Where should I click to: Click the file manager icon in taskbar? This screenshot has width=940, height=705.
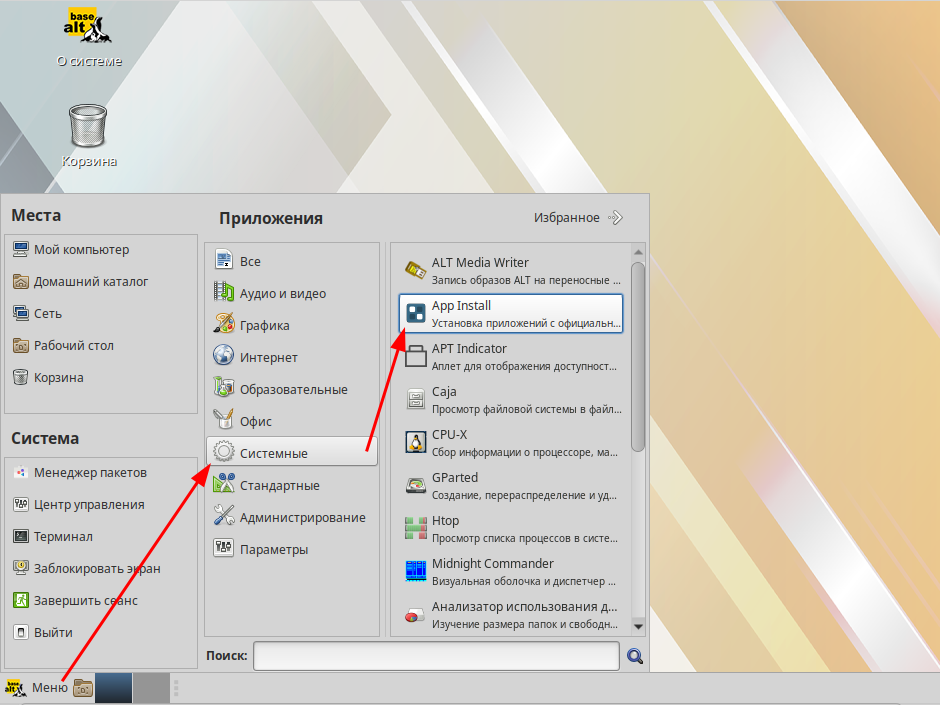tap(83, 688)
